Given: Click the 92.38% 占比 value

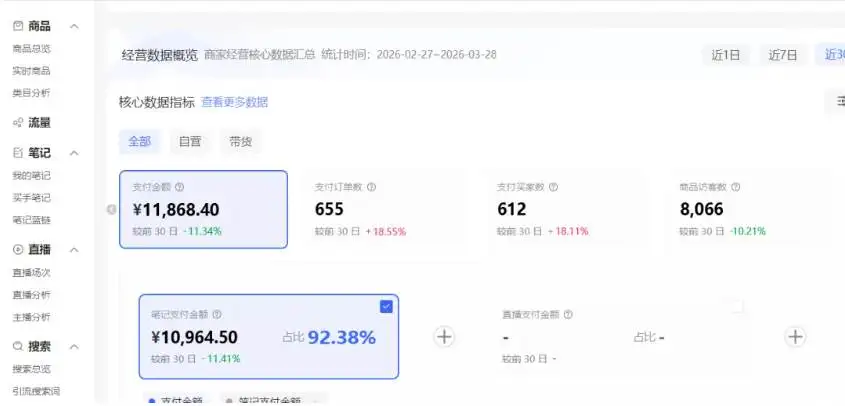Looking at the screenshot, I should tap(342, 338).
